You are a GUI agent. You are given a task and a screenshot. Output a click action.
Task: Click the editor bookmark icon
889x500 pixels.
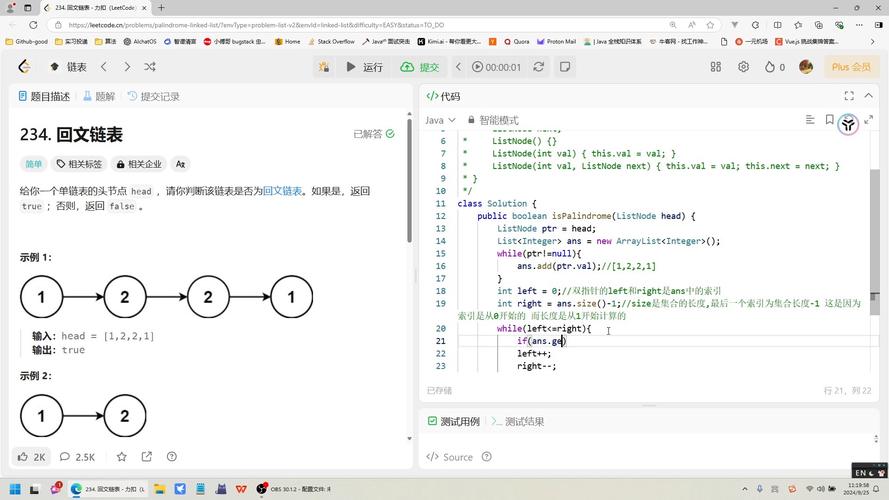[829, 120]
